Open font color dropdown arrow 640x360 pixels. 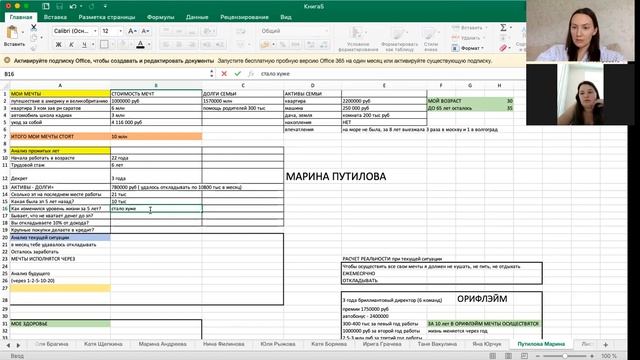[149, 44]
